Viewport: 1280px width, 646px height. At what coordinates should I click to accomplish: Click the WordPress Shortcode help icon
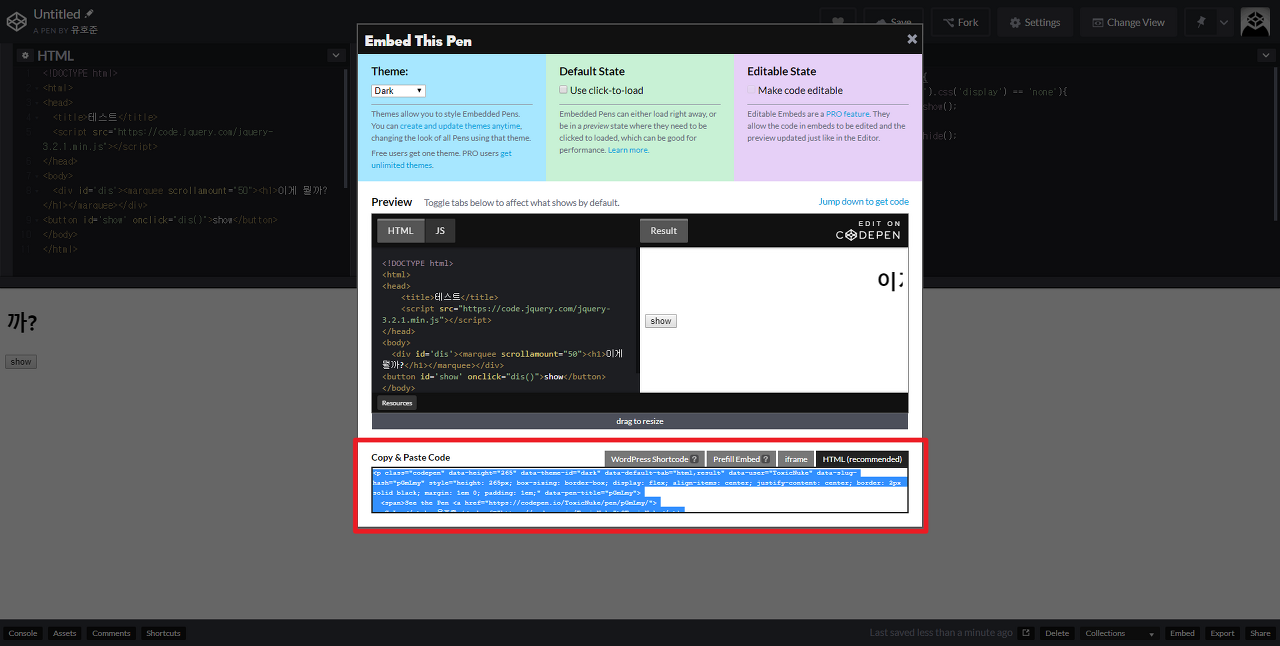point(694,460)
